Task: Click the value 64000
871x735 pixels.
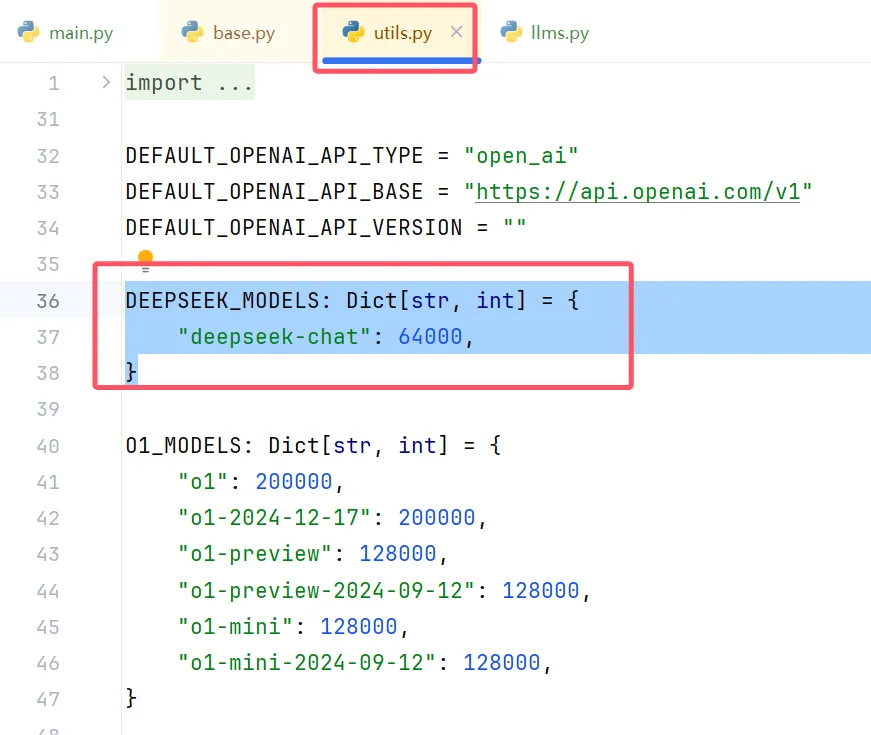Action: [x=431, y=337]
